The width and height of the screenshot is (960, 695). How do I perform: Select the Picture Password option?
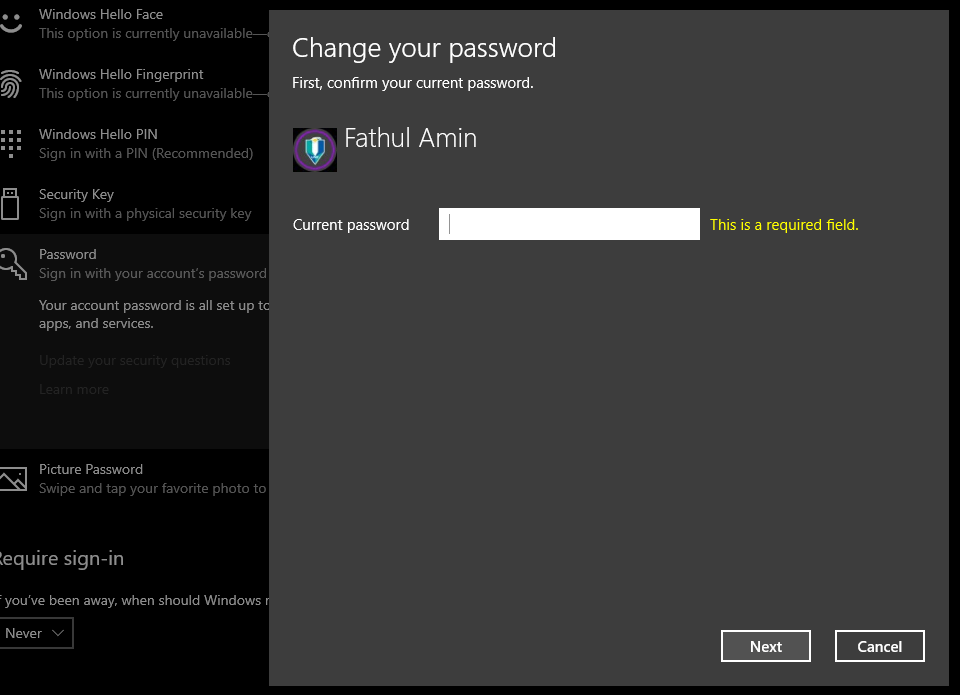pos(134,479)
